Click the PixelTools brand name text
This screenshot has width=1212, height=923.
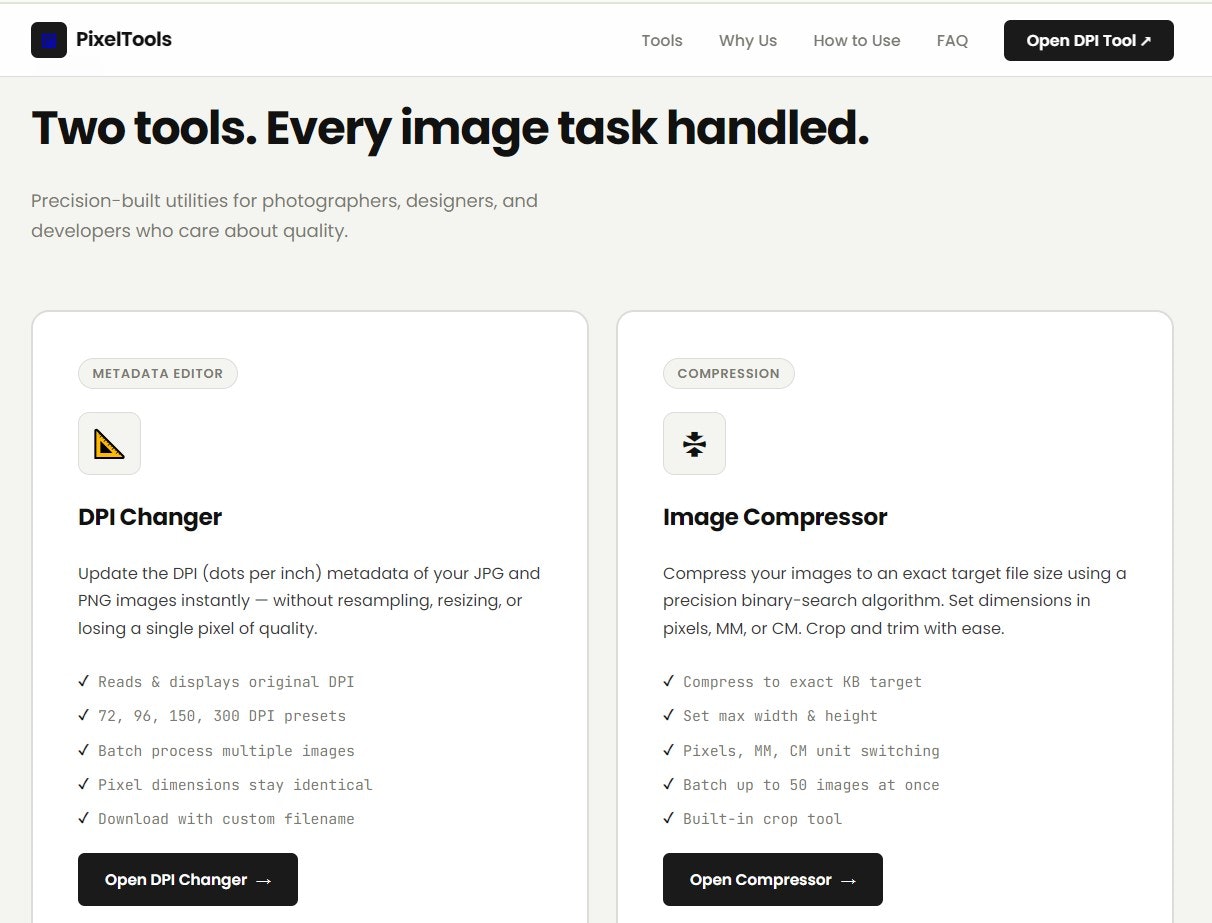[x=123, y=39]
